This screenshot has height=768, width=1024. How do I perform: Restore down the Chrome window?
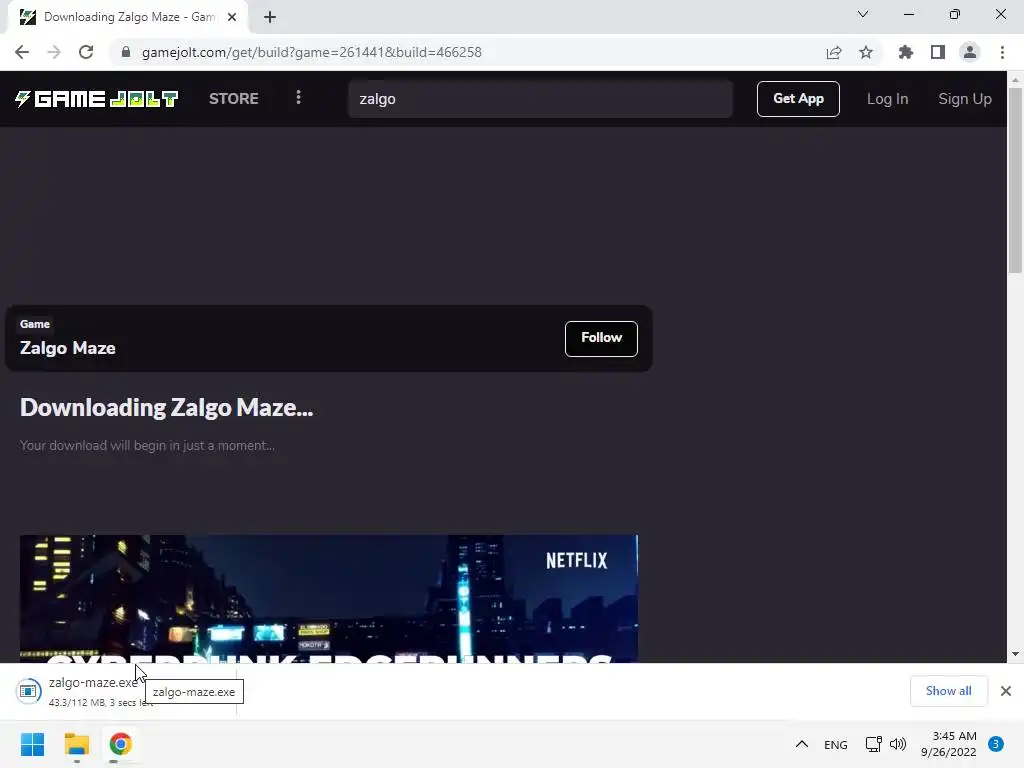click(x=955, y=14)
